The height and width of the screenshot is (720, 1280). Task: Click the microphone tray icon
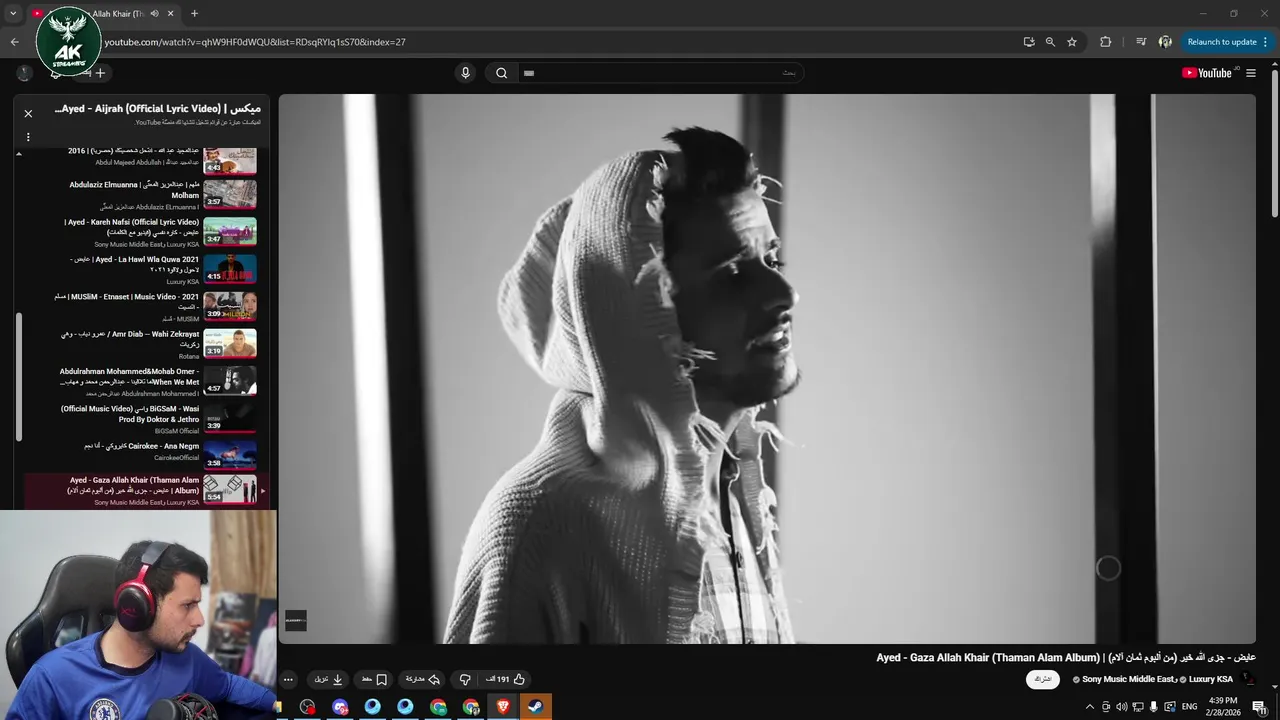coord(1153,707)
